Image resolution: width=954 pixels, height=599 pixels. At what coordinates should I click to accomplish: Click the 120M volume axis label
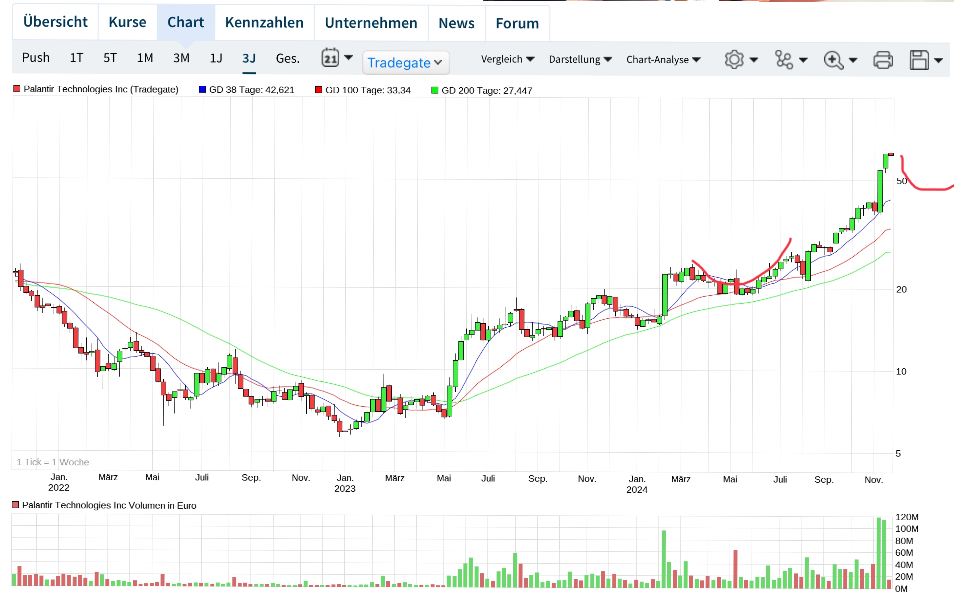pyautogui.click(x=907, y=517)
